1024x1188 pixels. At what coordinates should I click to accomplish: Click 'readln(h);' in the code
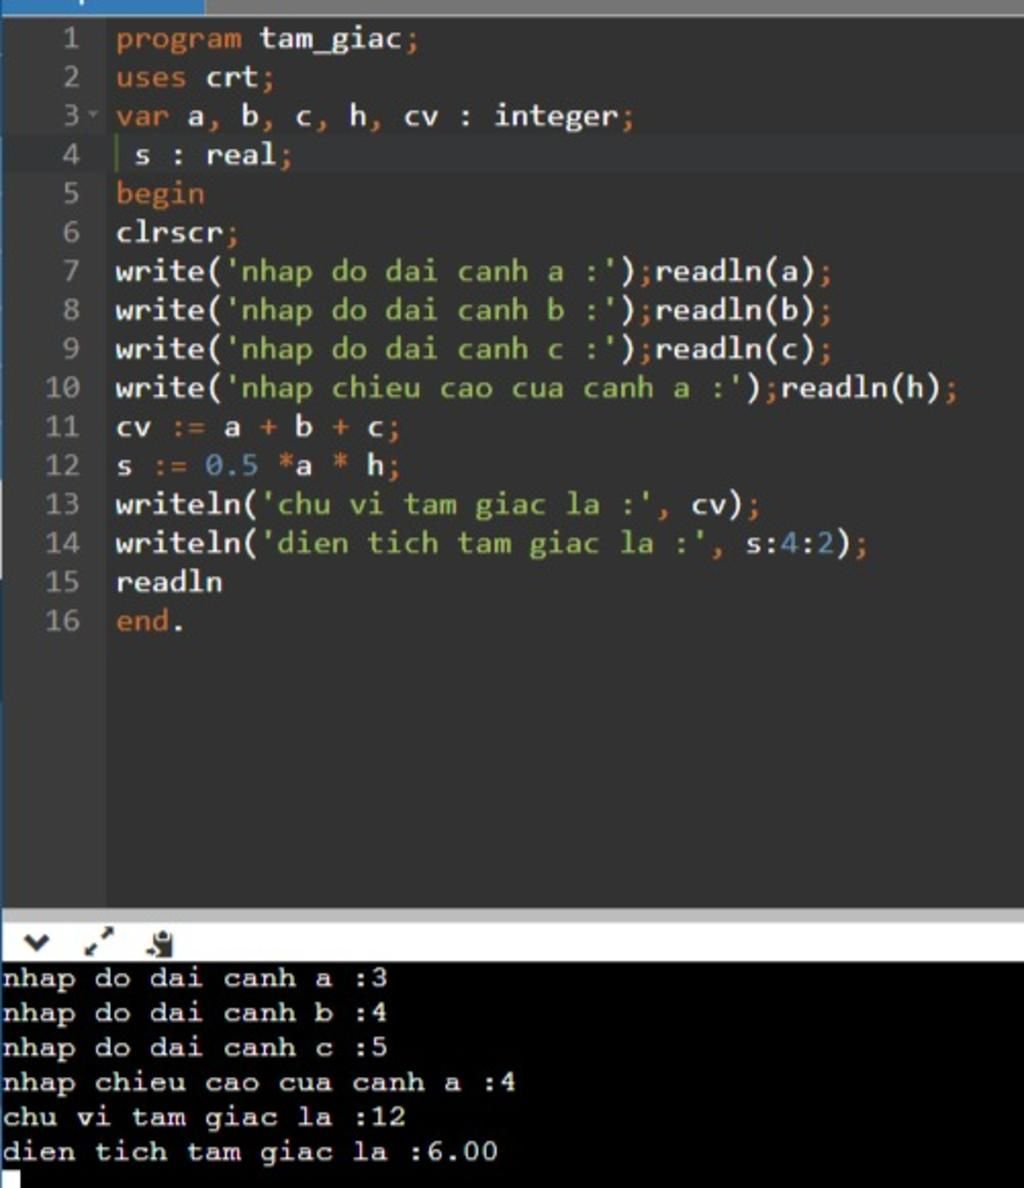[x=869, y=388]
